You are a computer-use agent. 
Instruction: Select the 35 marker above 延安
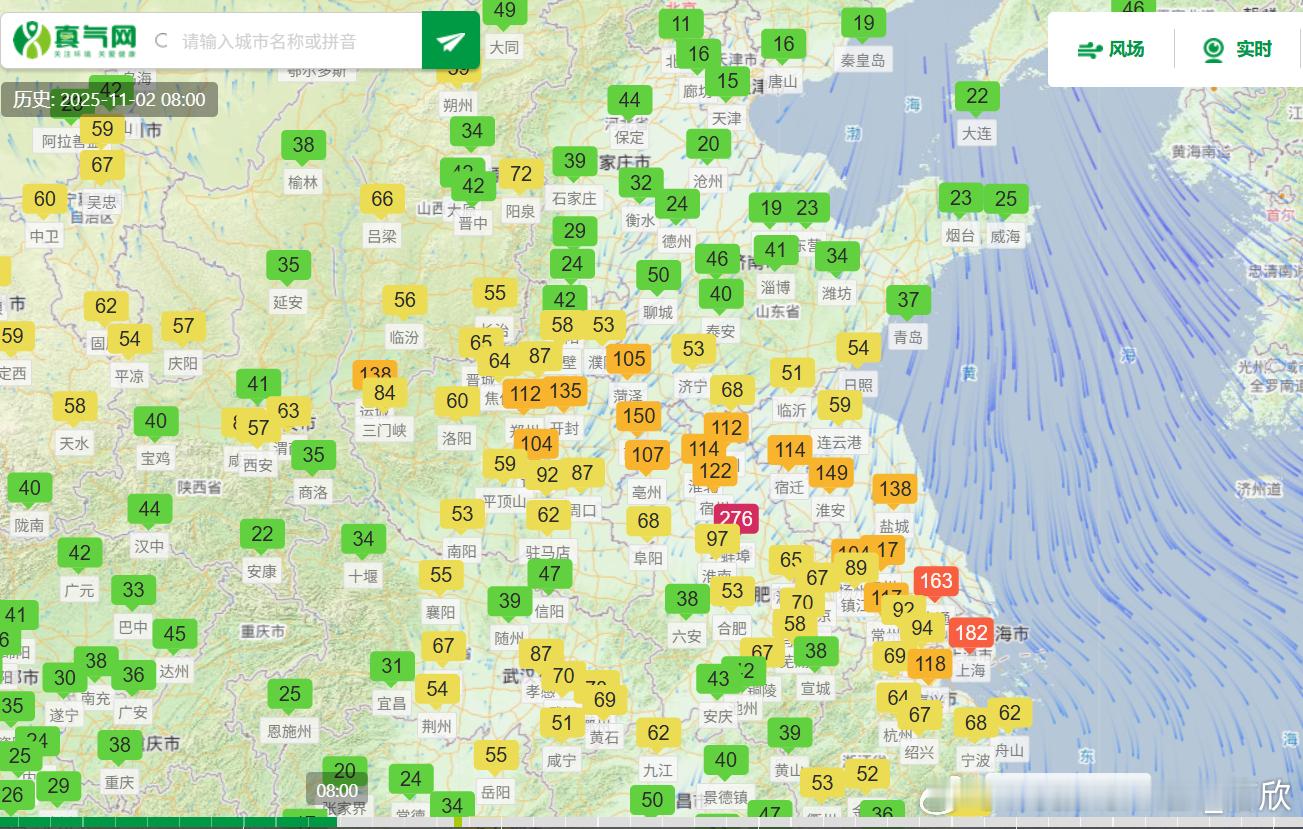pos(288,265)
